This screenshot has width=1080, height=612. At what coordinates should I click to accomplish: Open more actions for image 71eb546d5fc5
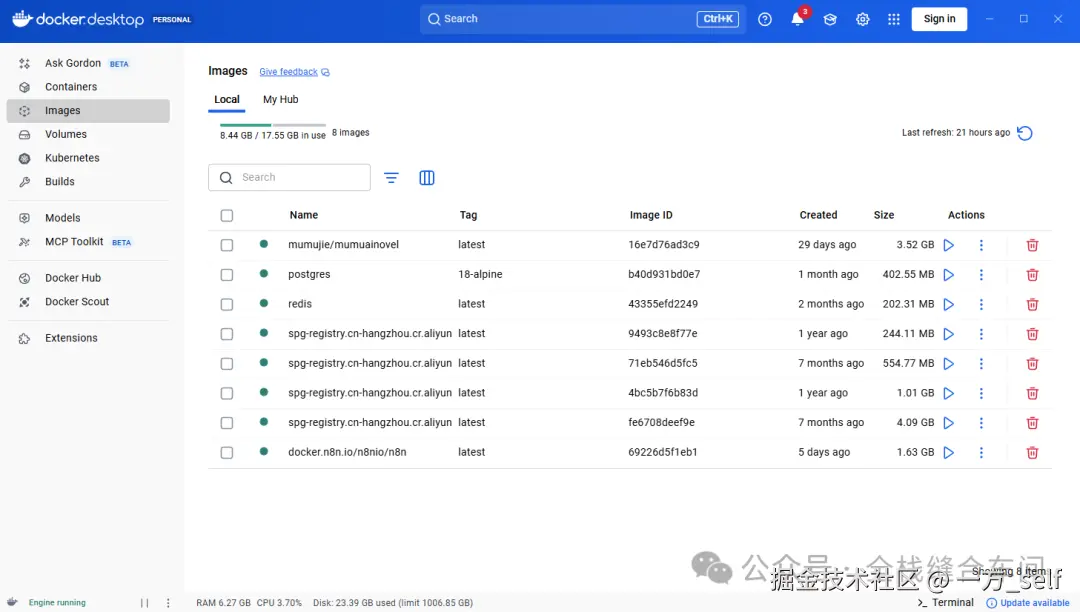pos(982,363)
